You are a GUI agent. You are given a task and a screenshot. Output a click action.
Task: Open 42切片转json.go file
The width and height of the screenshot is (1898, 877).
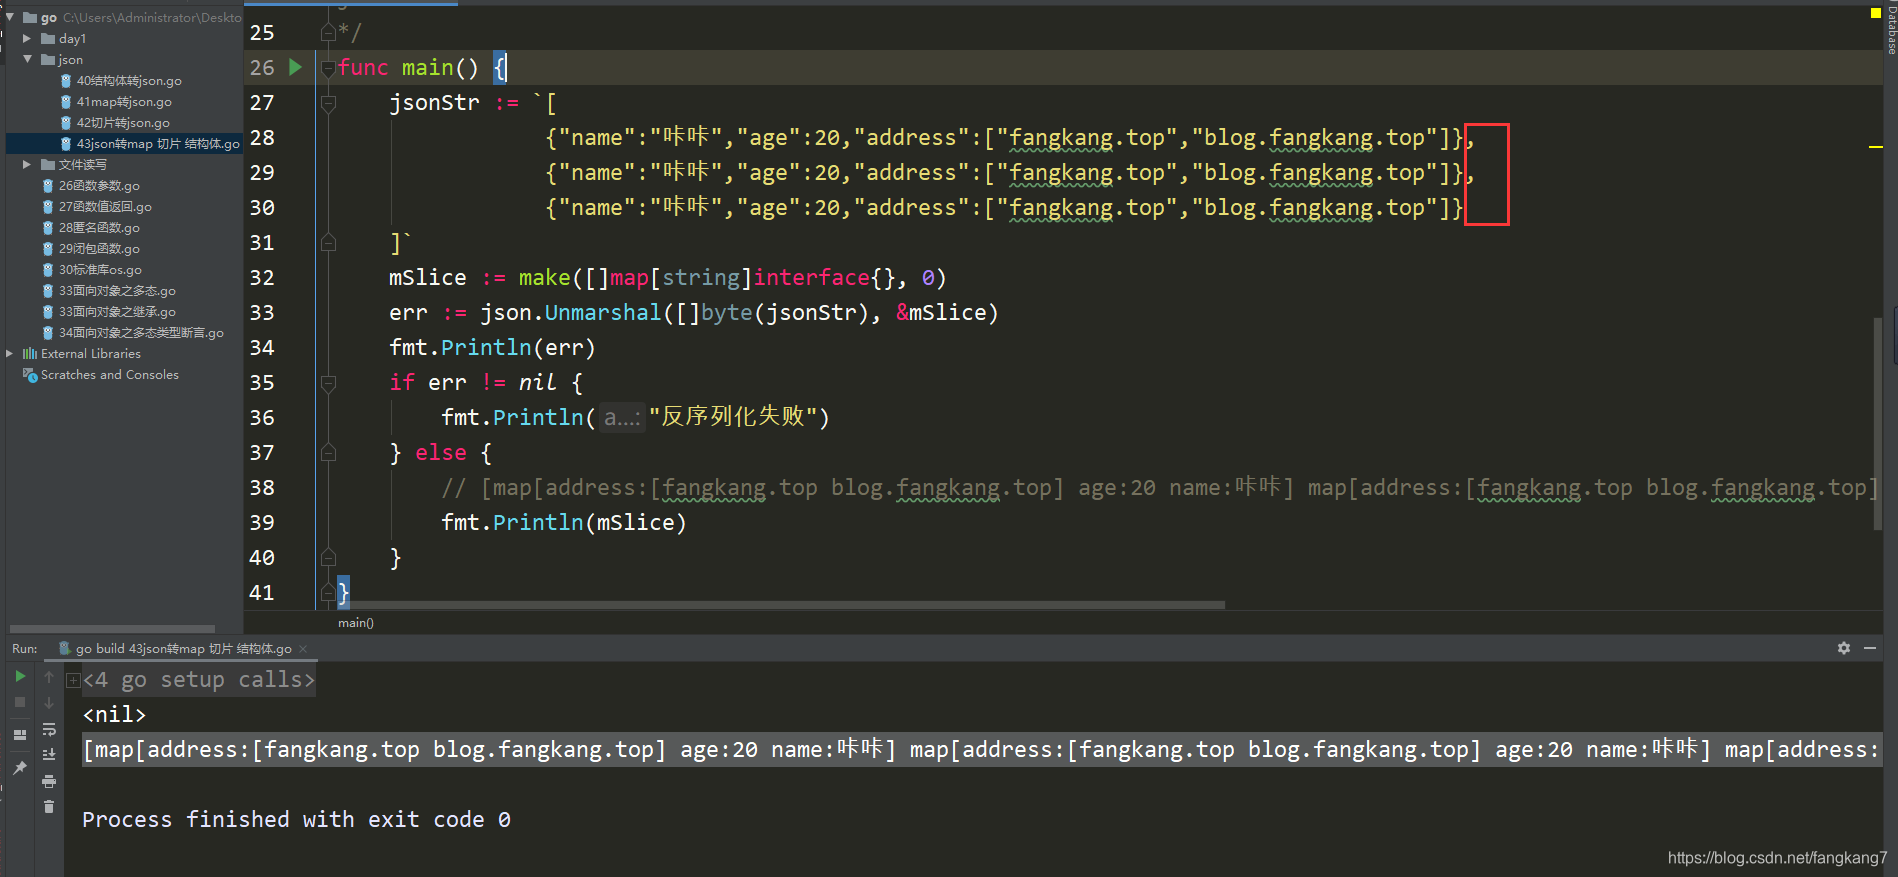123,122
